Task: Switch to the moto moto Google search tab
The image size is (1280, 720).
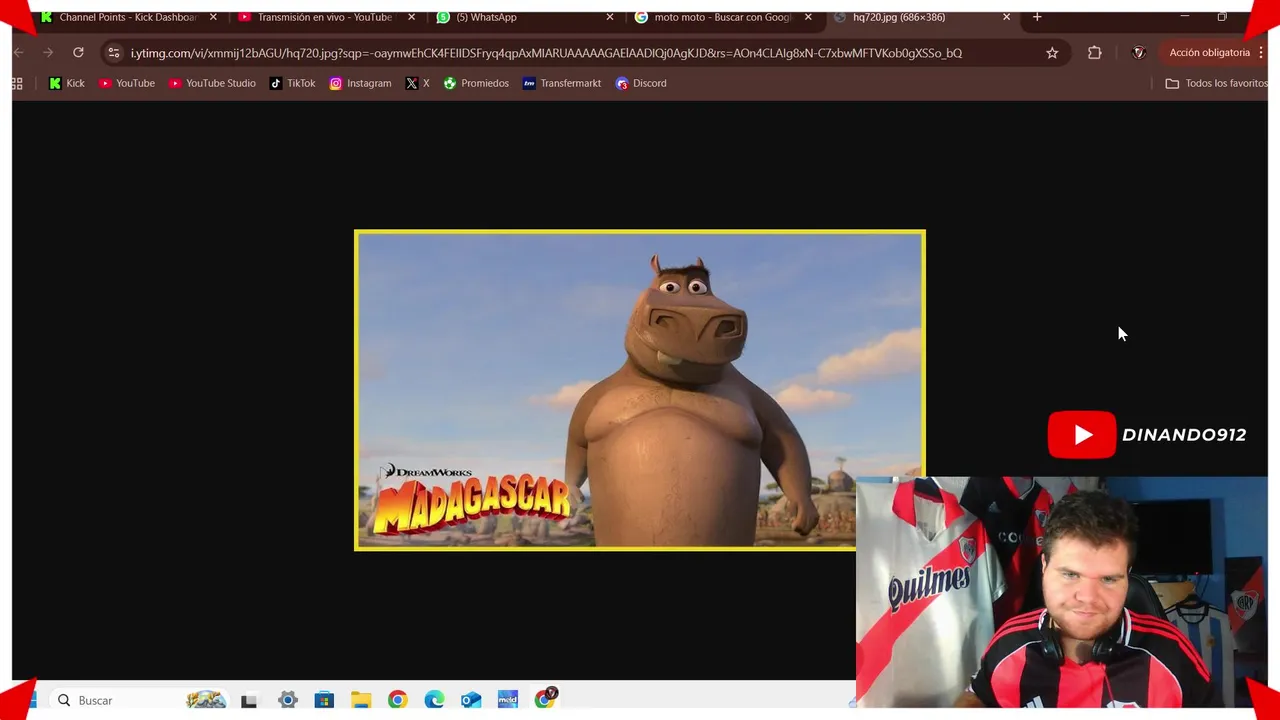Action: (x=722, y=17)
